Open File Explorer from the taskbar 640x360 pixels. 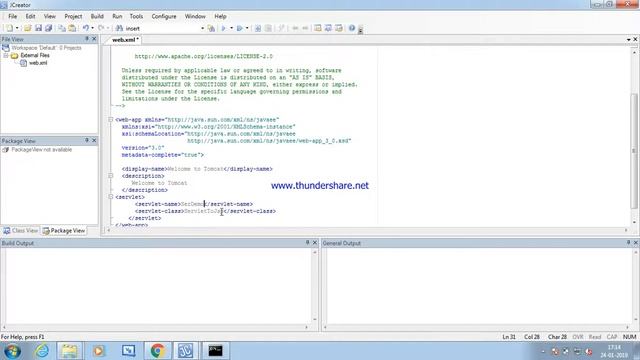click(69, 351)
